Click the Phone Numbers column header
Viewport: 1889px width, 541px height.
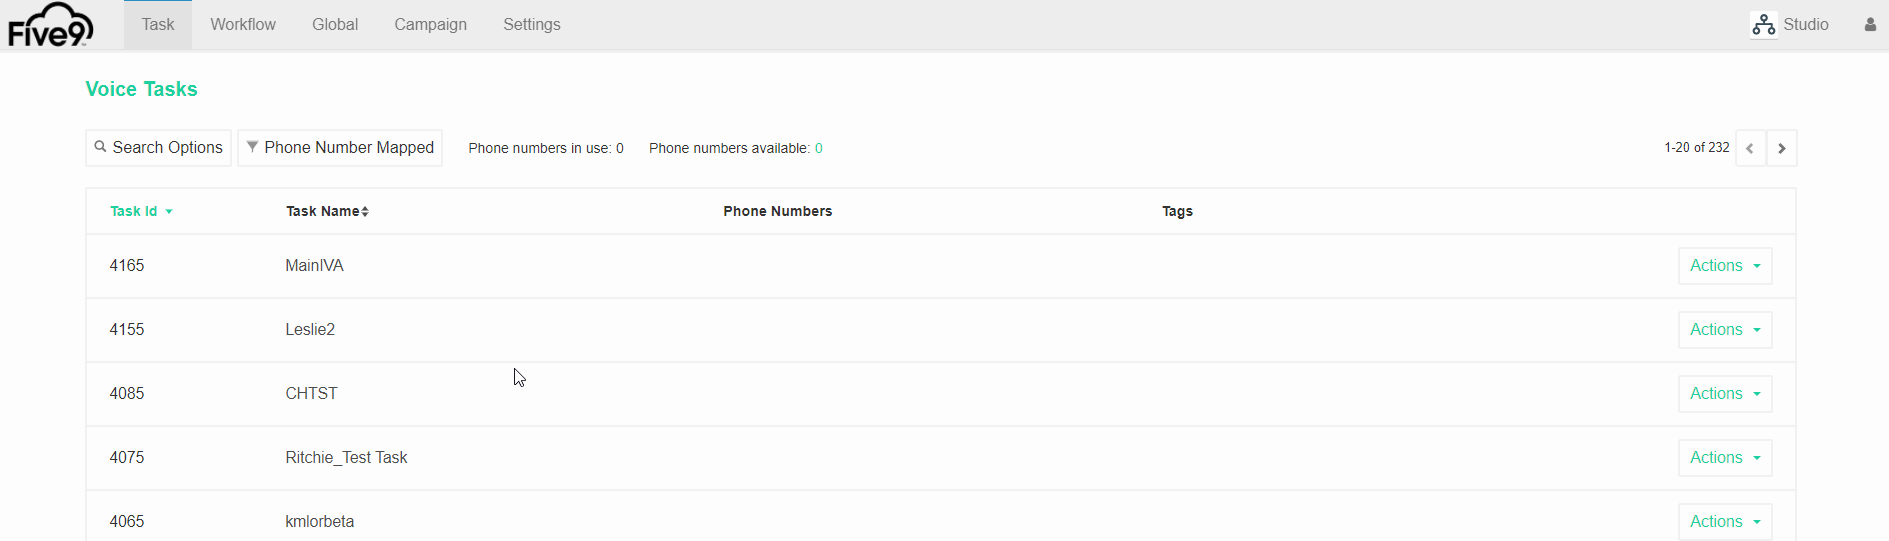pos(778,211)
